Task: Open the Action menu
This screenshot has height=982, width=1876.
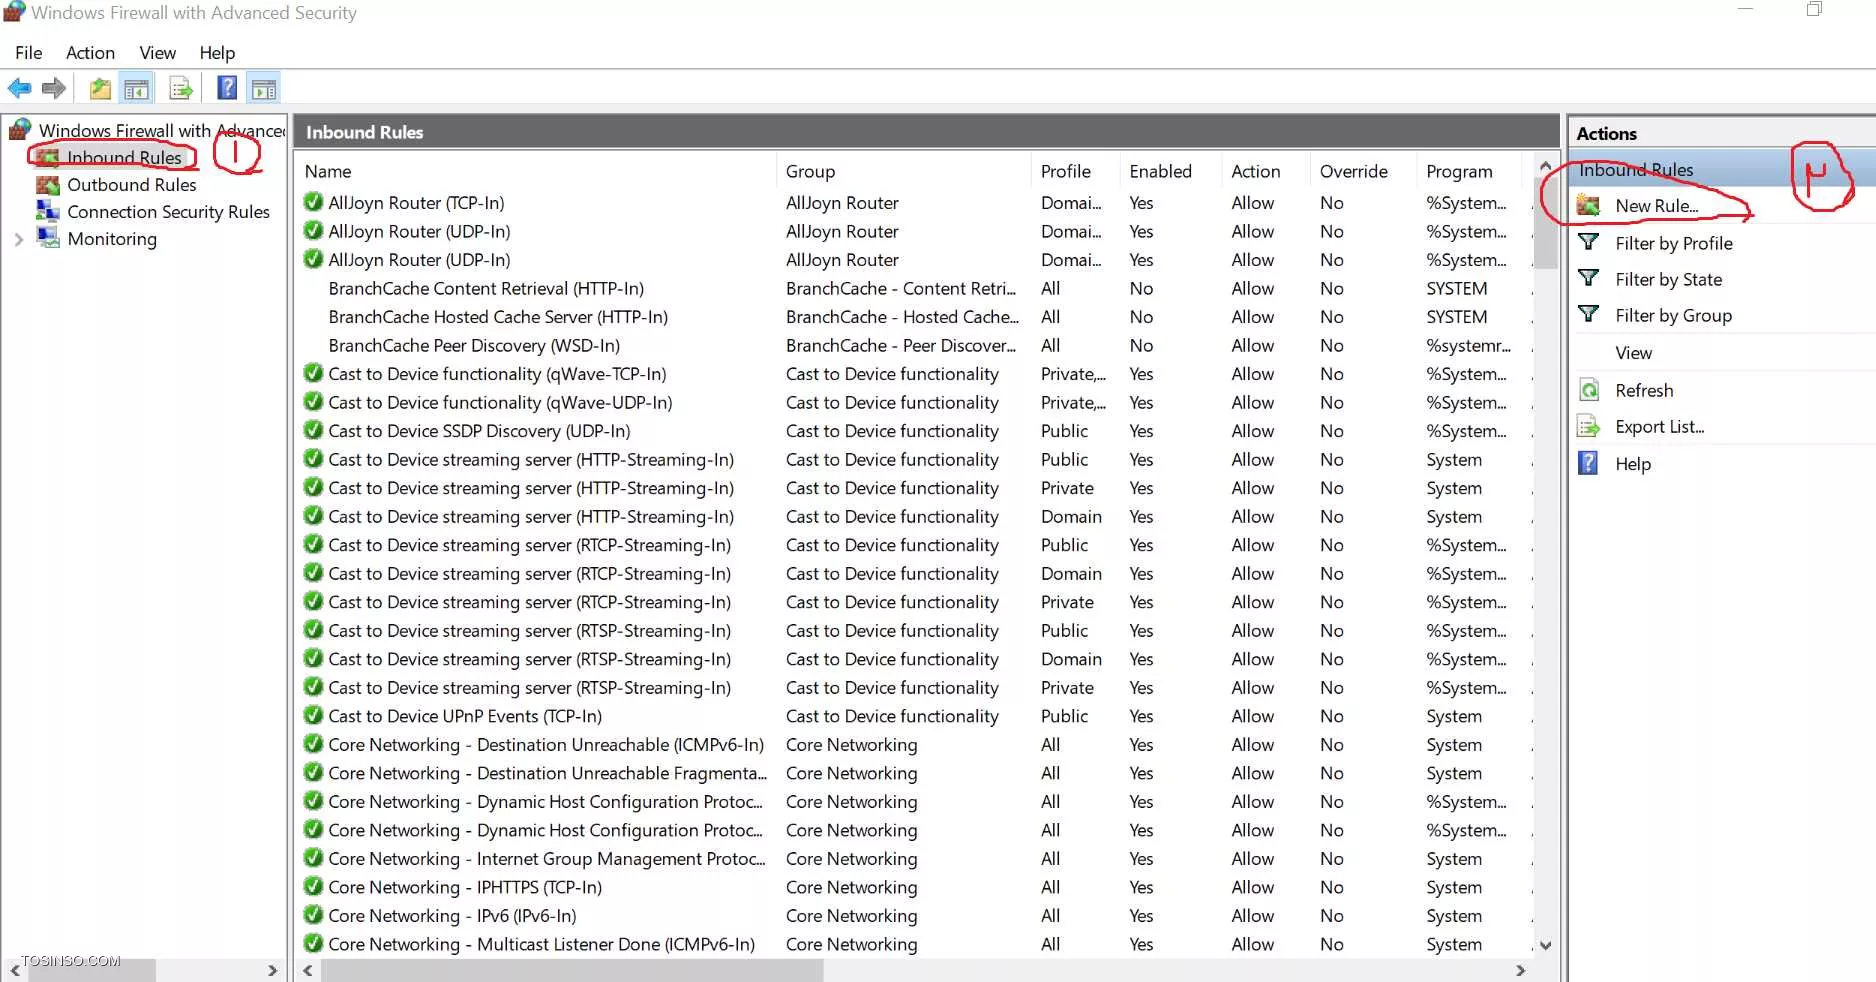Action: coord(90,53)
